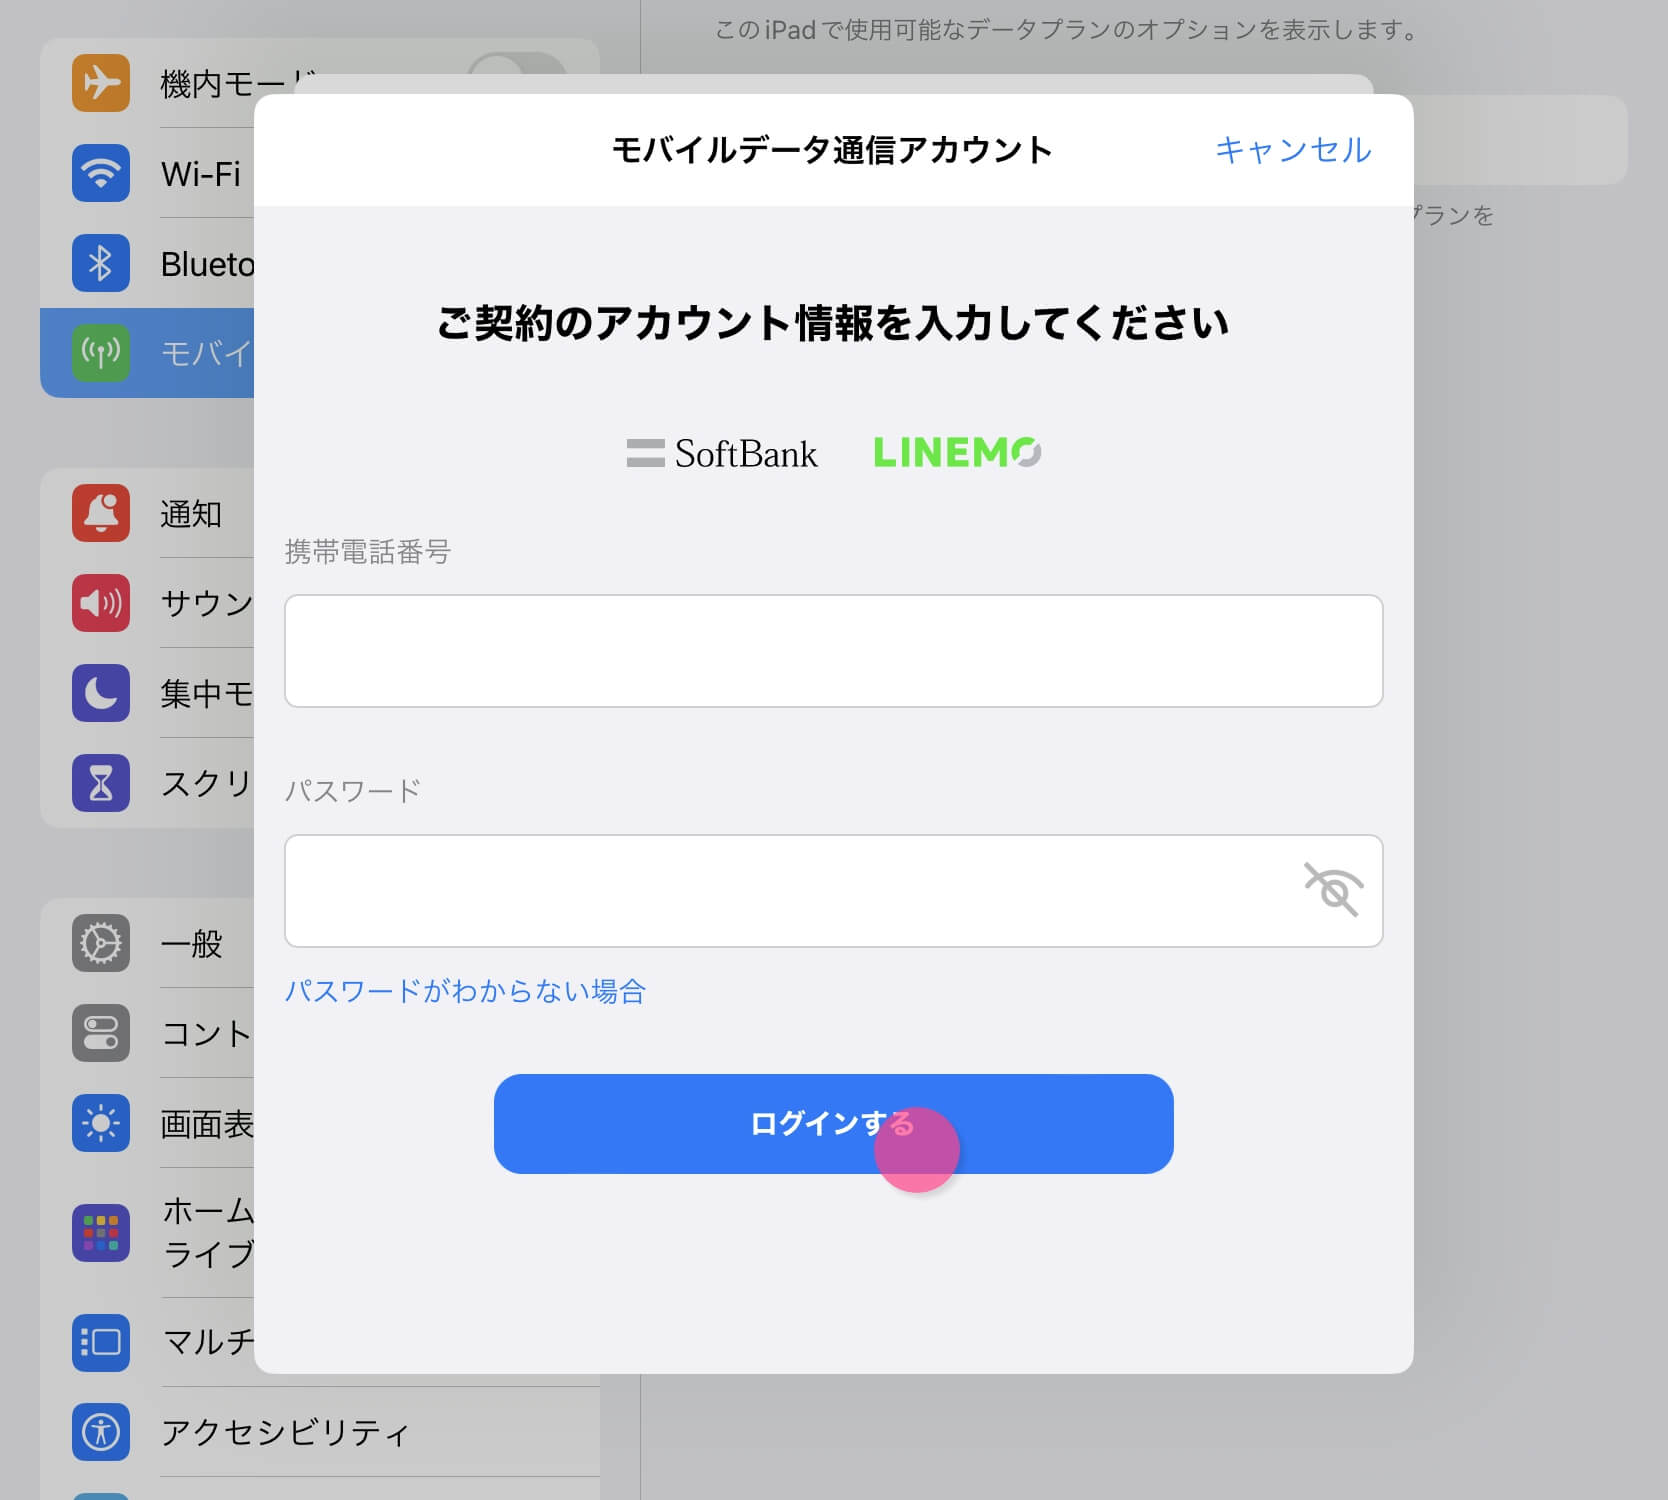Open Wi-Fi settings icon
The height and width of the screenshot is (1500, 1668).
[101, 173]
